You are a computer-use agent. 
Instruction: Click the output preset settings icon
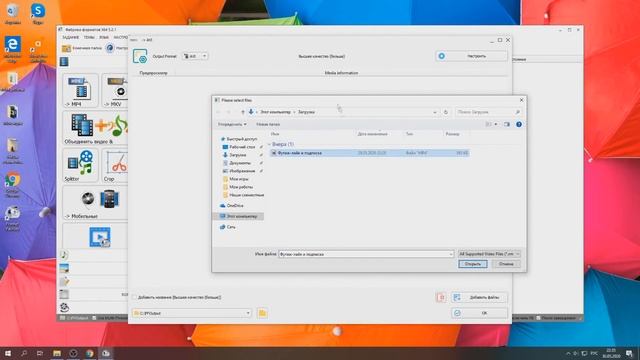point(140,56)
